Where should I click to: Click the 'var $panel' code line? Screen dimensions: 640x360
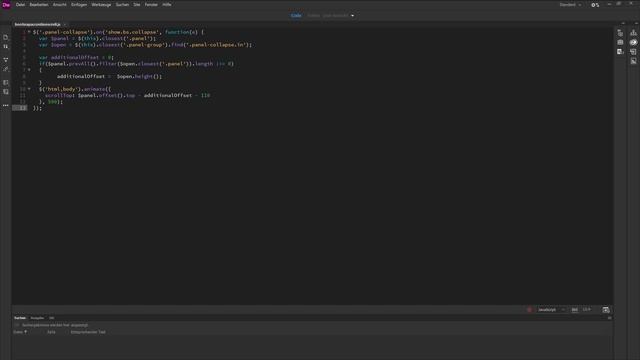[98, 38]
